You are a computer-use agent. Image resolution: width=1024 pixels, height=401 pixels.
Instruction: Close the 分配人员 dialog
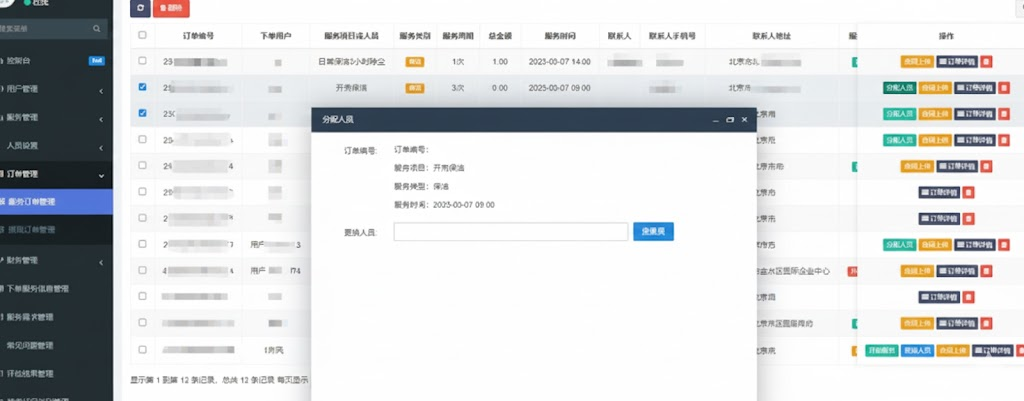tap(744, 120)
